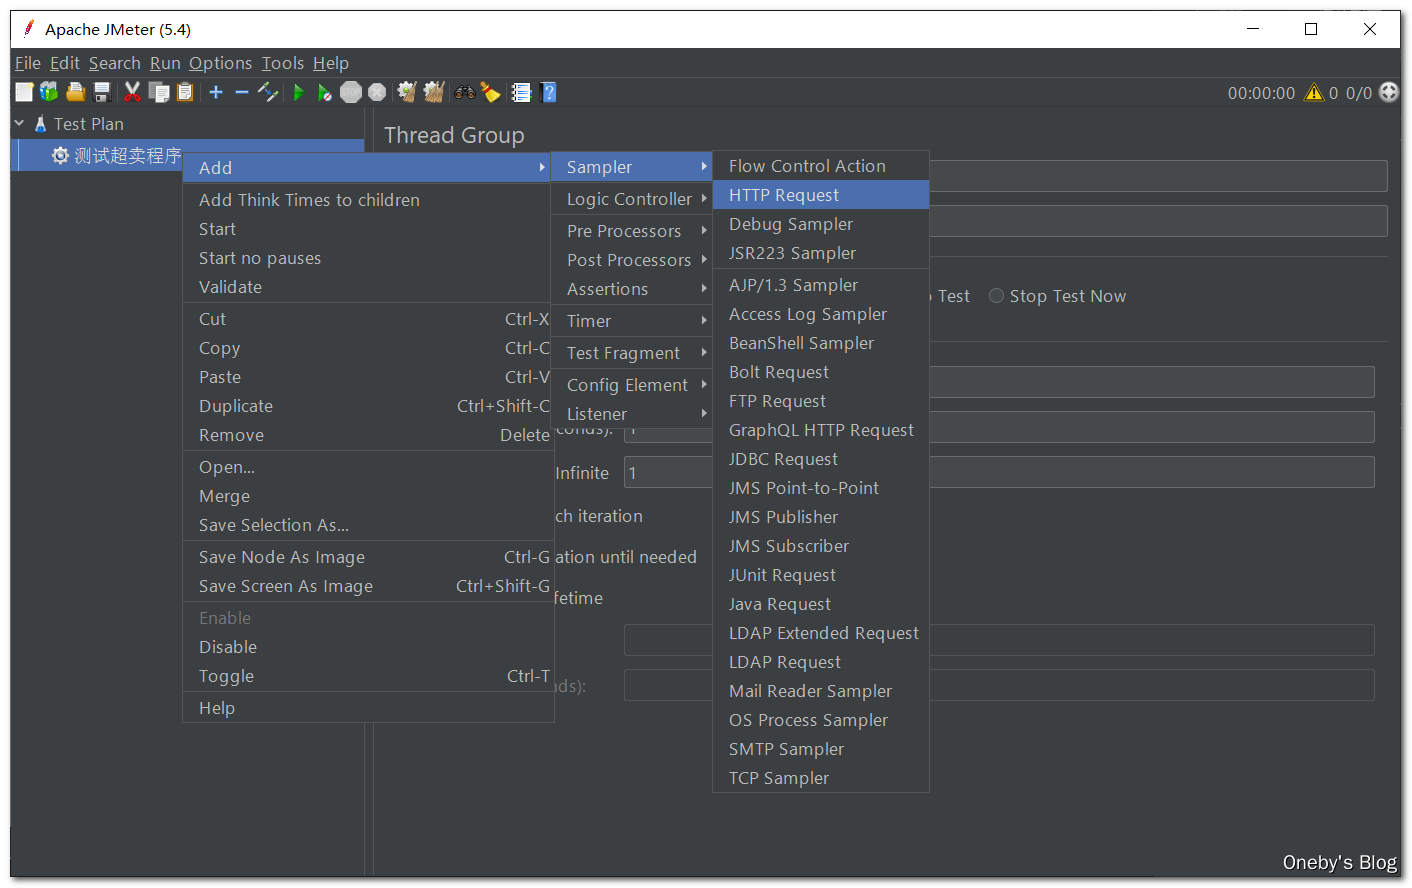Expand the Post Processors submenu
The image size is (1412, 888).
(x=631, y=260)
